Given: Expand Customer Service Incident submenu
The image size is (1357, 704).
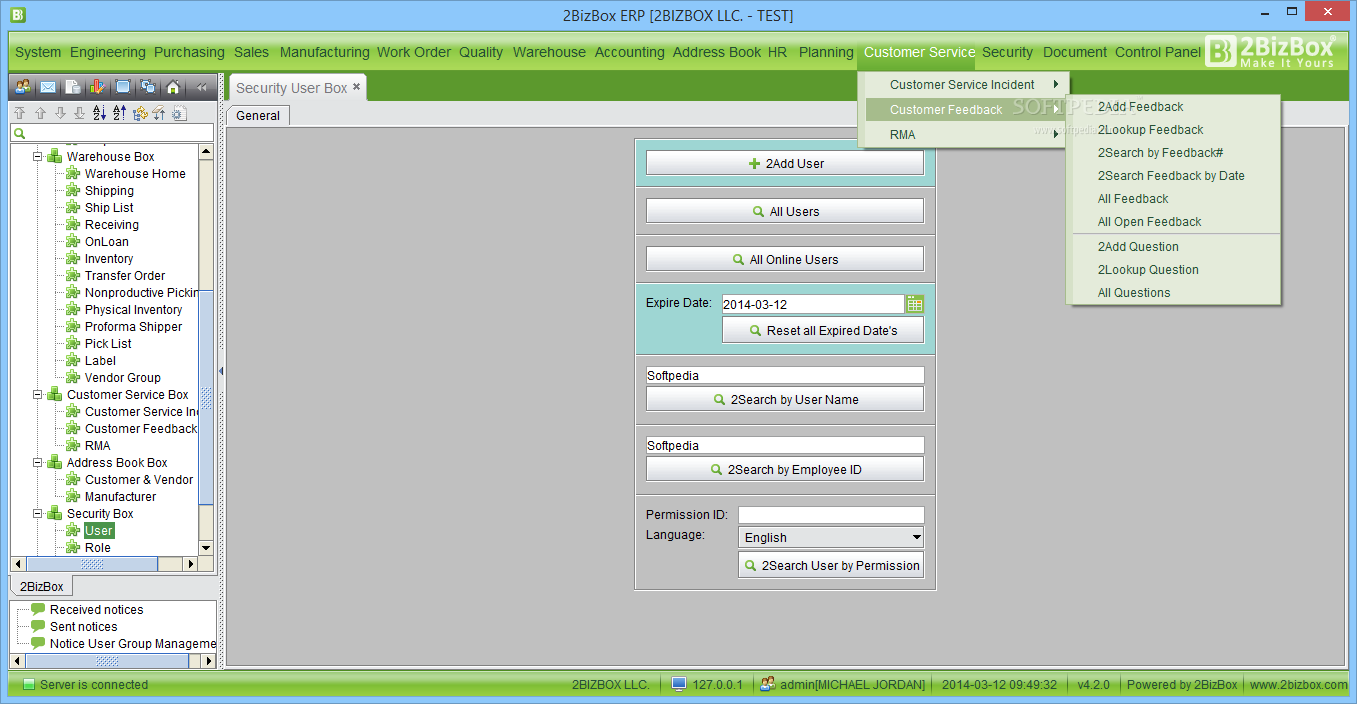Looking at the screenshot, I should tap(964, 85).
